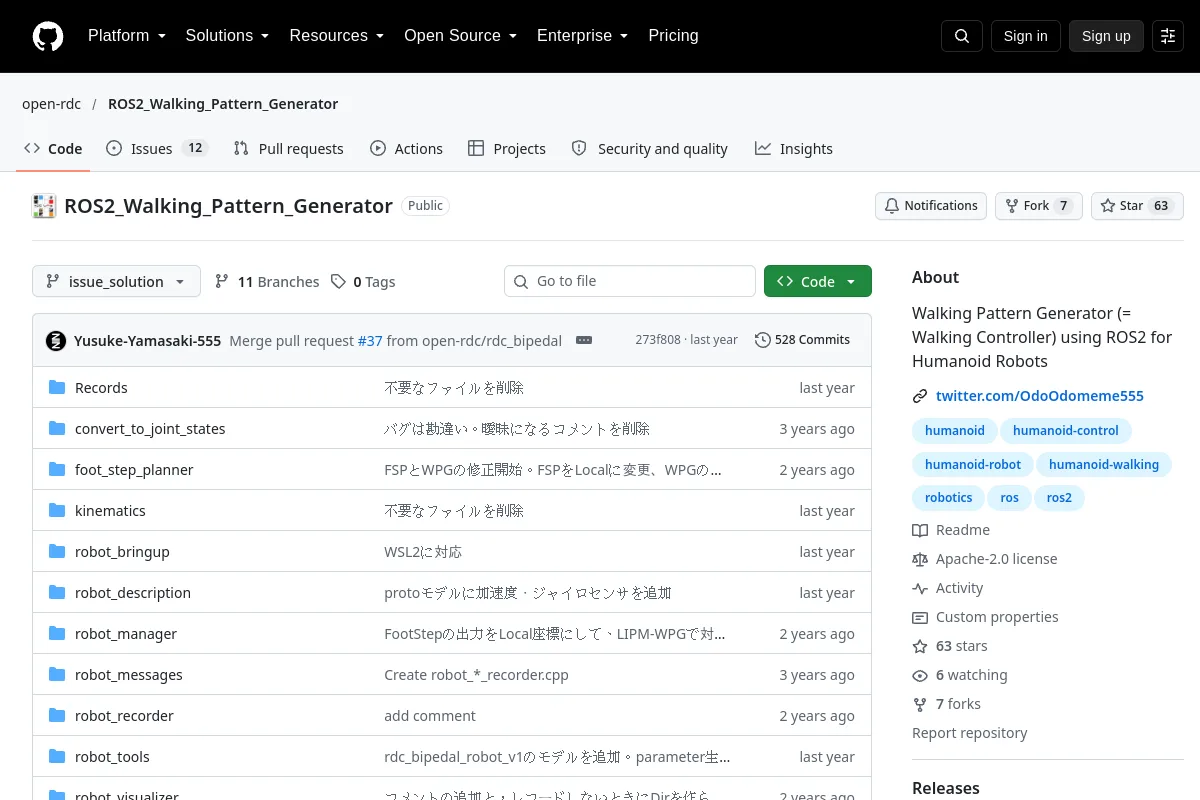Open kinematics folder icon
Viewport: 1200px width, 800px height.
pyautogui.click(x=57, y=511)
